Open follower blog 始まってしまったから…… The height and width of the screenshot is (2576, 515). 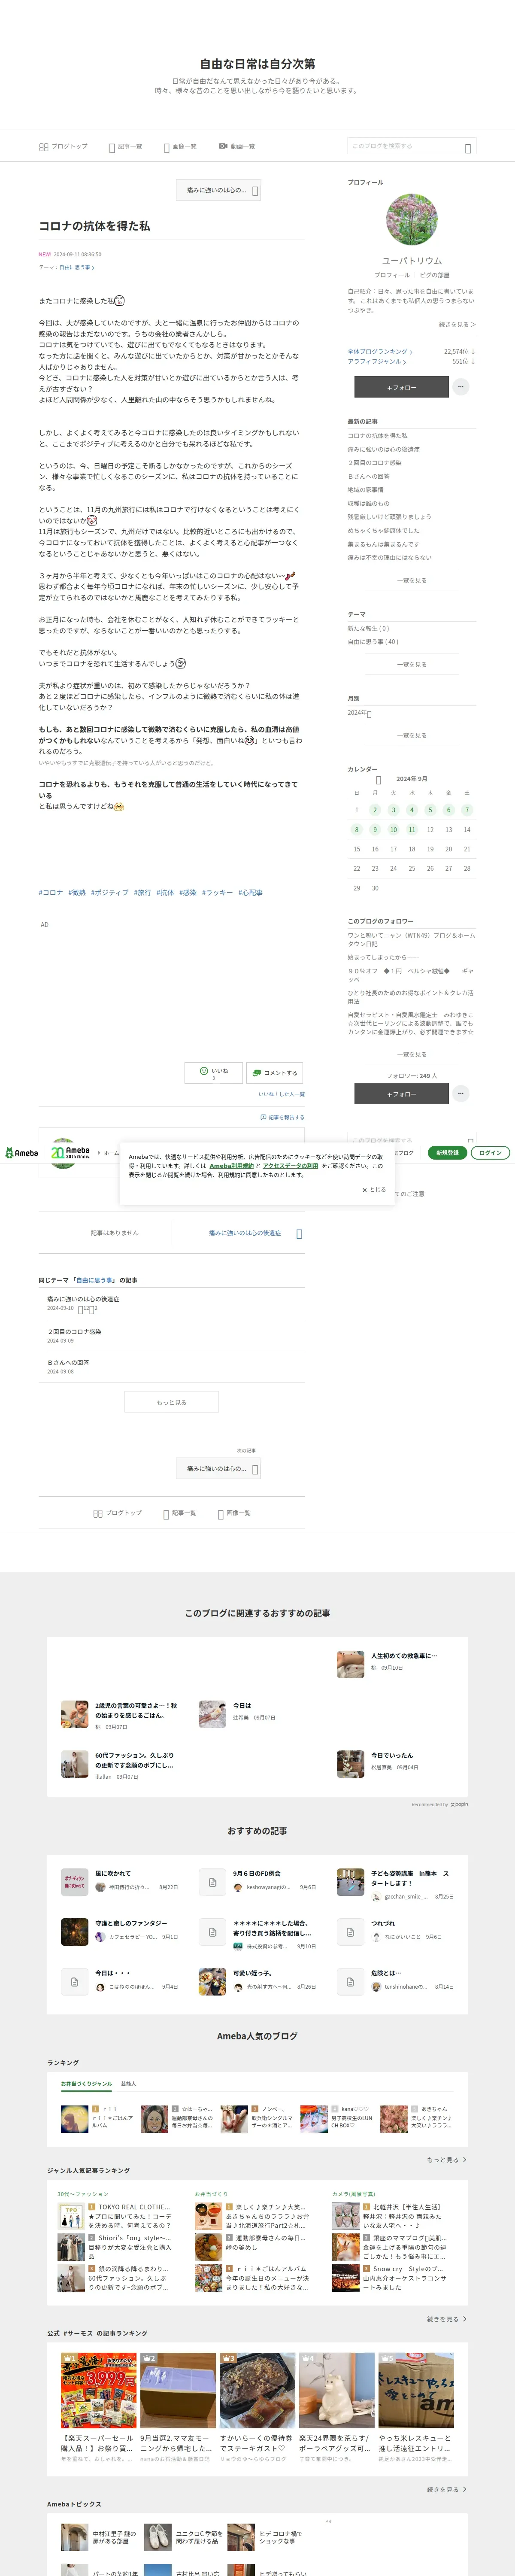point(383,958)
